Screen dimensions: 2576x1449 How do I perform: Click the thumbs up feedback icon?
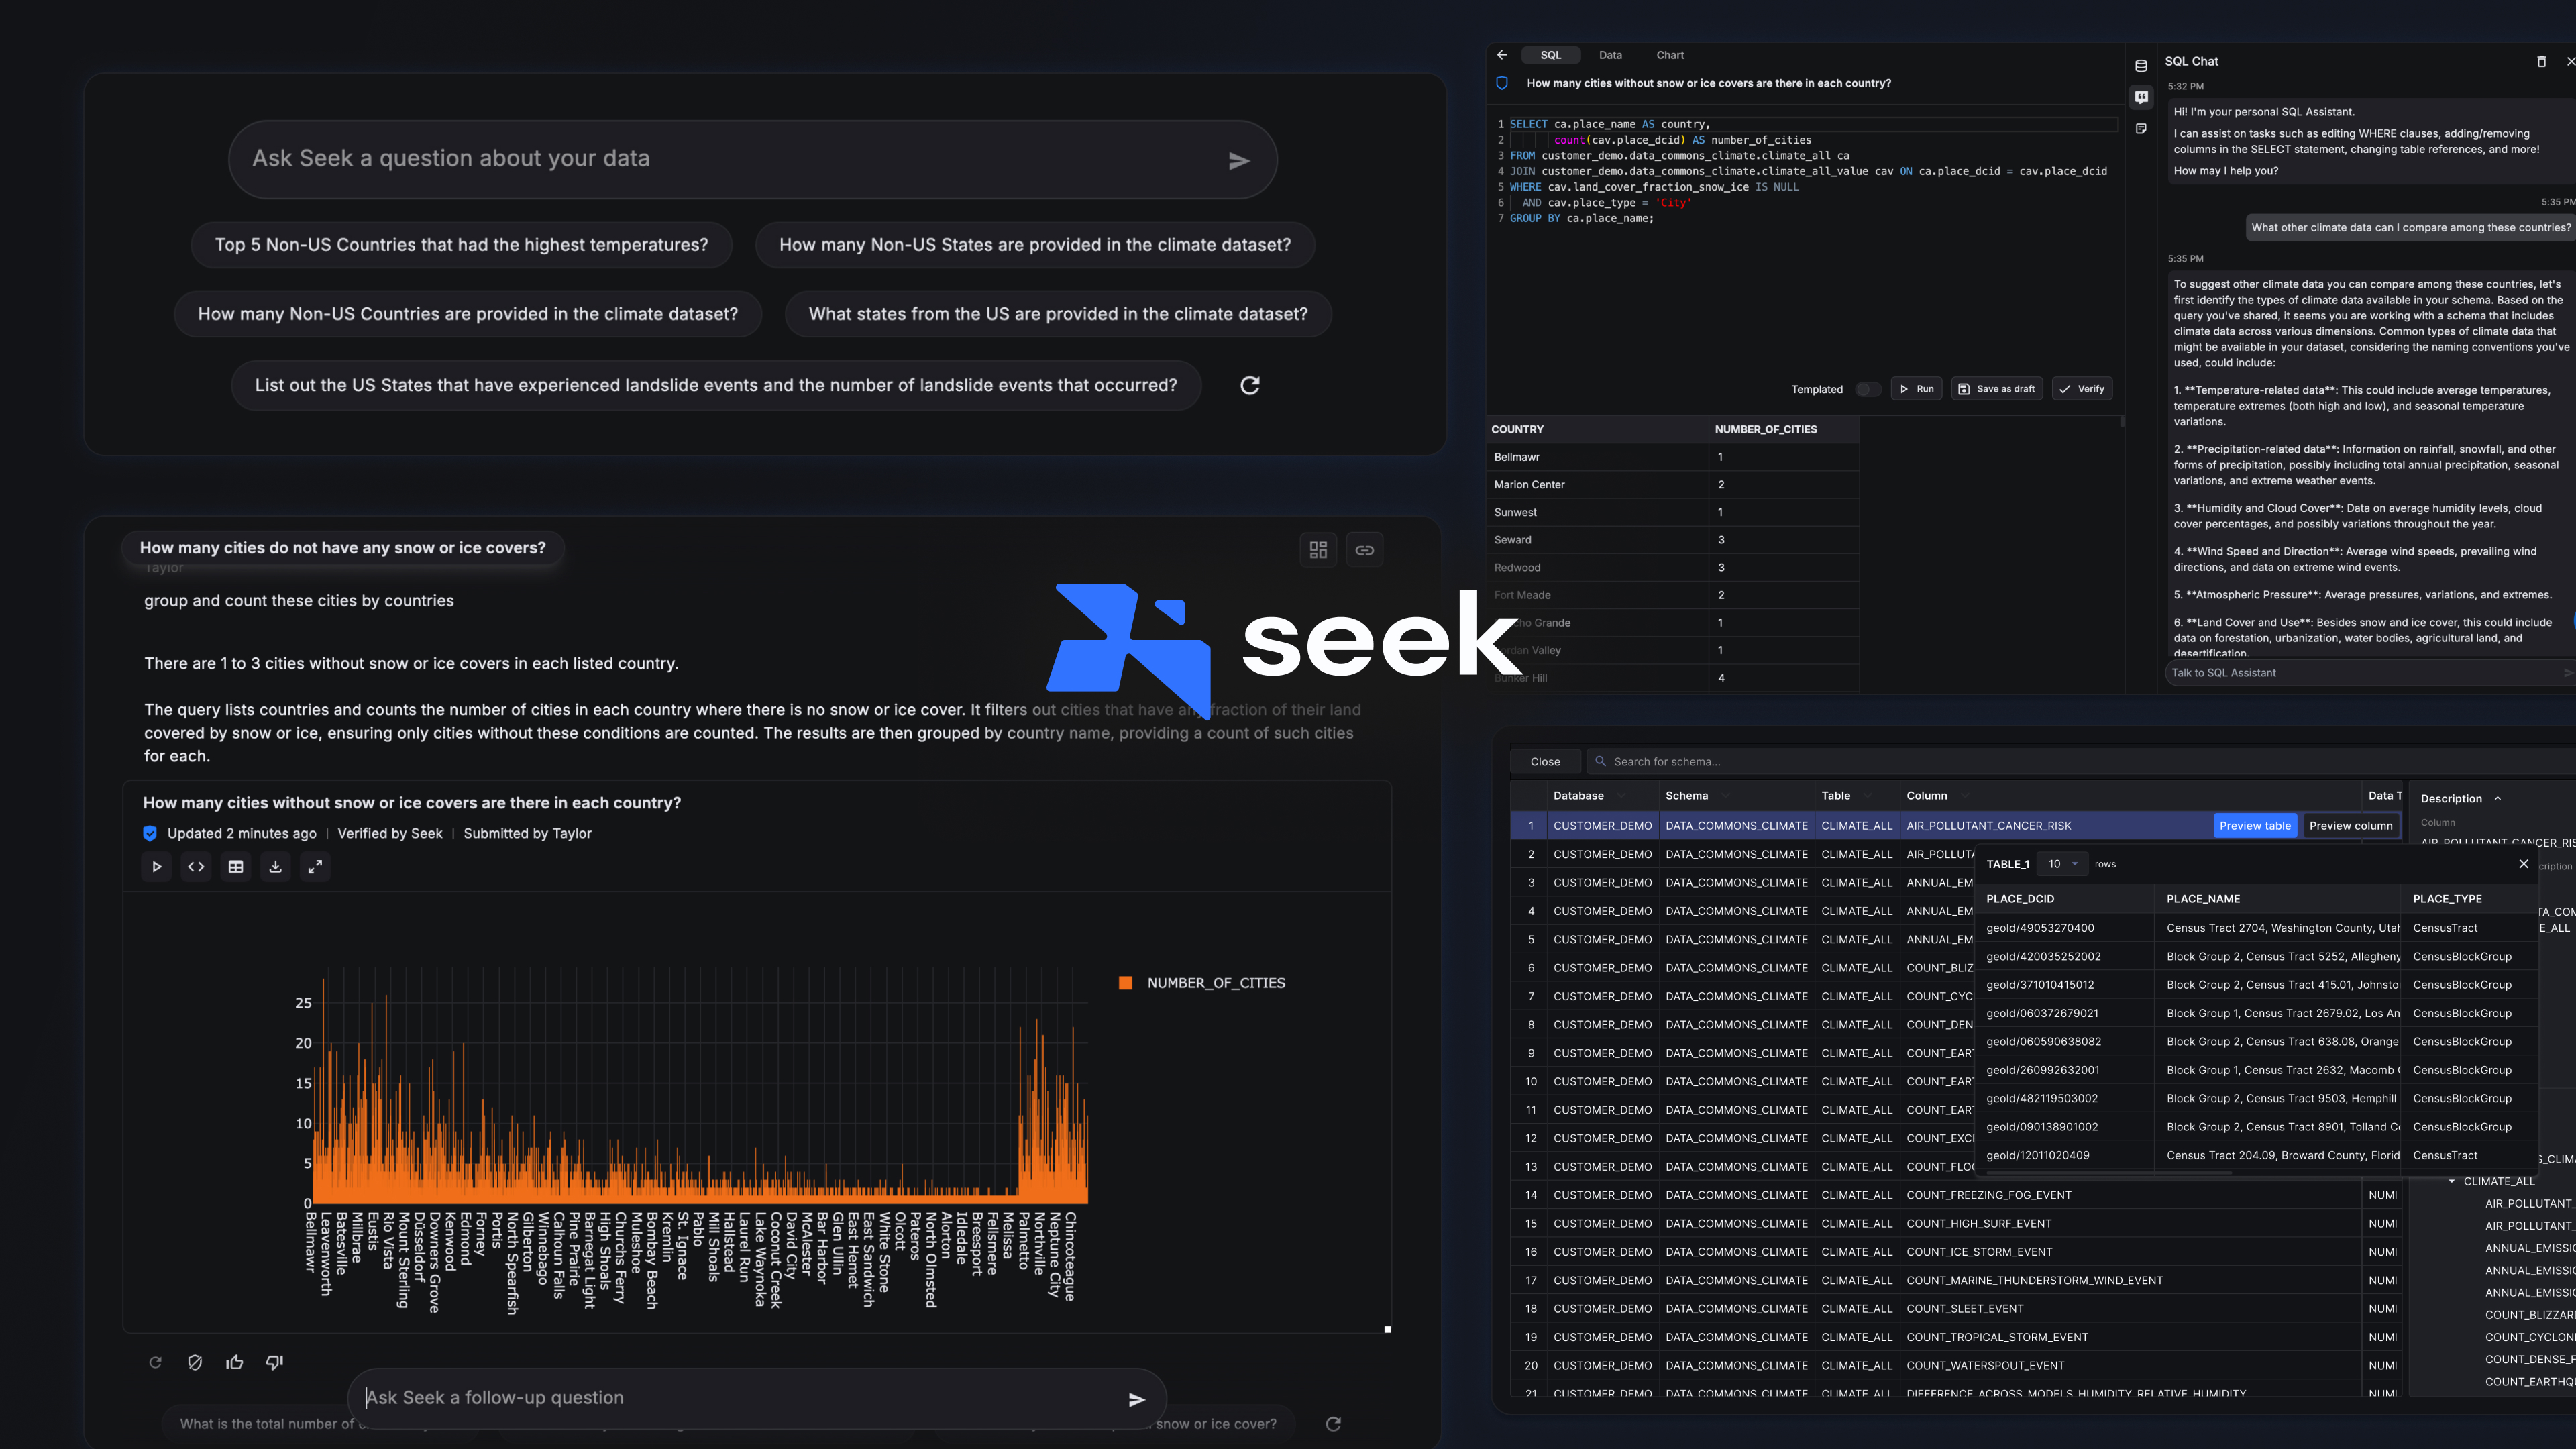point(235,1362)
